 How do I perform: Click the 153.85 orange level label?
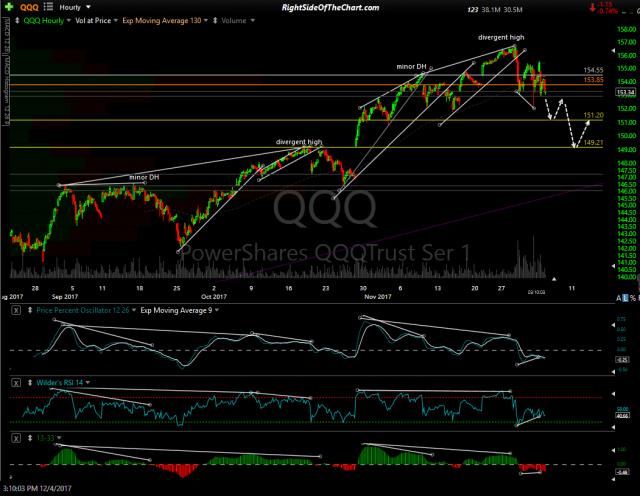click(x=593, y=80)
